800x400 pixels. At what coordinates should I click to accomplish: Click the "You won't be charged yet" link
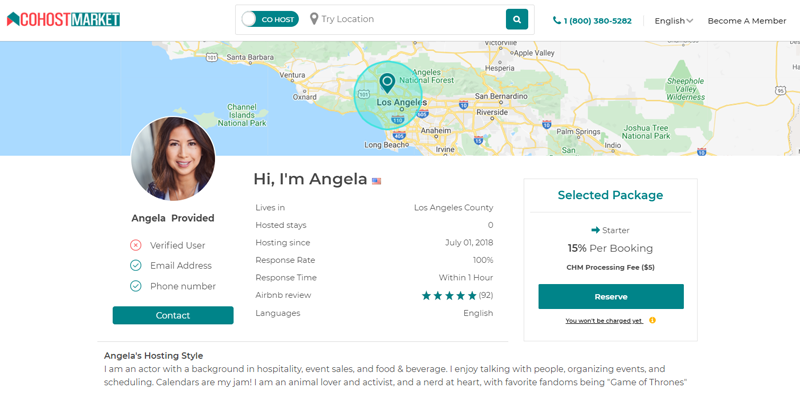603,321
